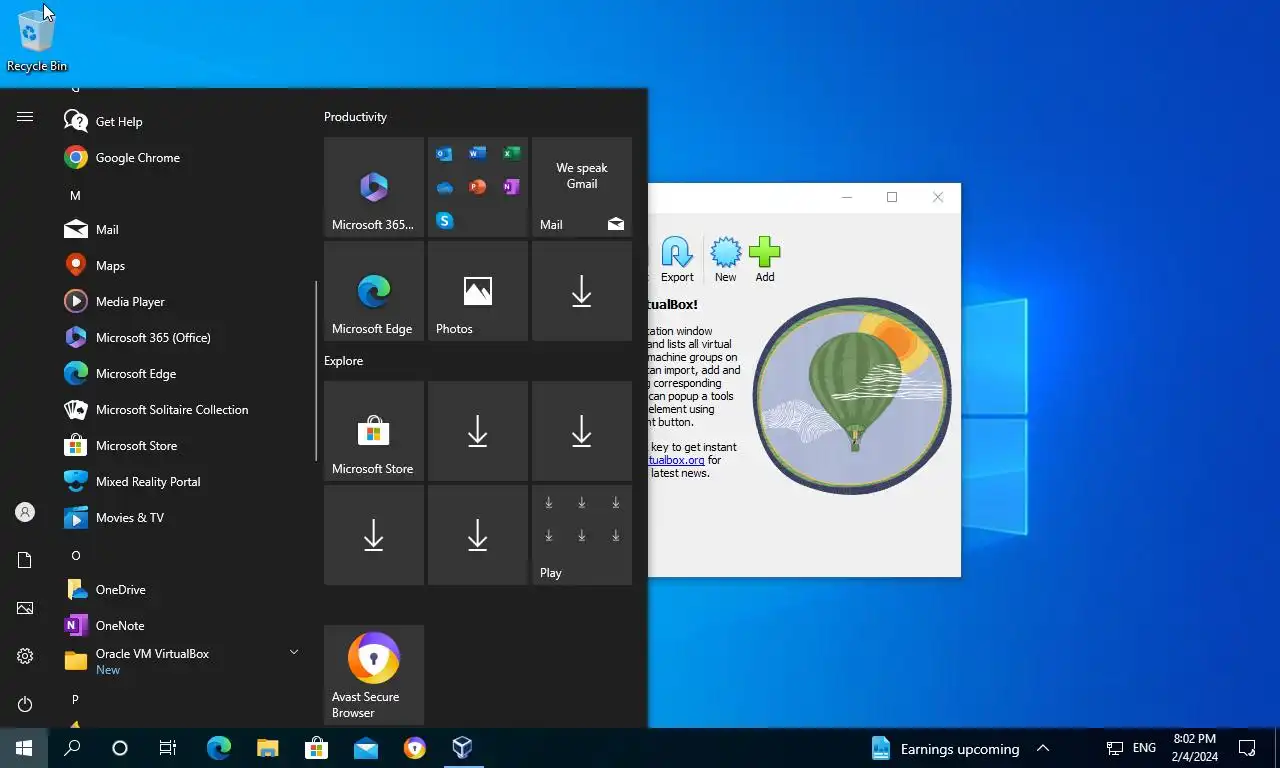Select the Recycle Bin desktop icon
1280x768 pixels.
tap(37, 40)
